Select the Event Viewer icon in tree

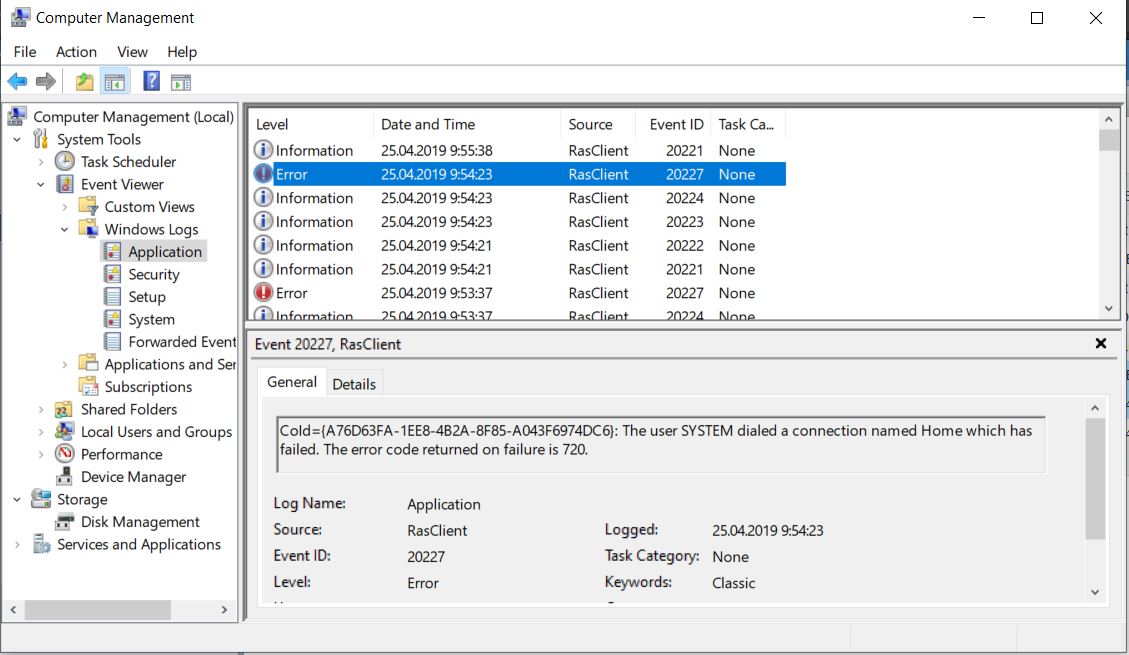(65, 184)
